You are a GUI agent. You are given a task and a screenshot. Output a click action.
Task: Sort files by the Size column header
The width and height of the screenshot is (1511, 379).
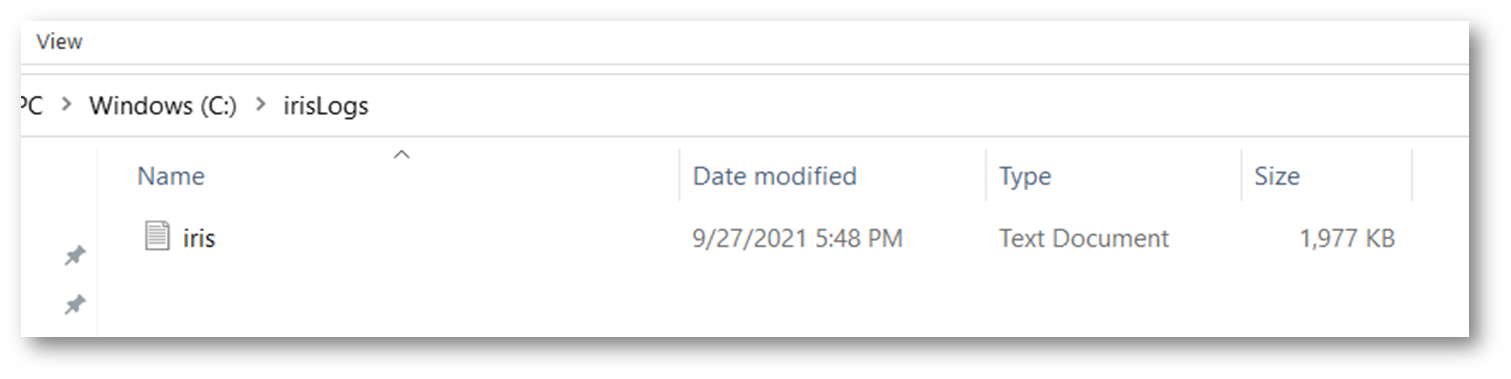coord(1277,177)
